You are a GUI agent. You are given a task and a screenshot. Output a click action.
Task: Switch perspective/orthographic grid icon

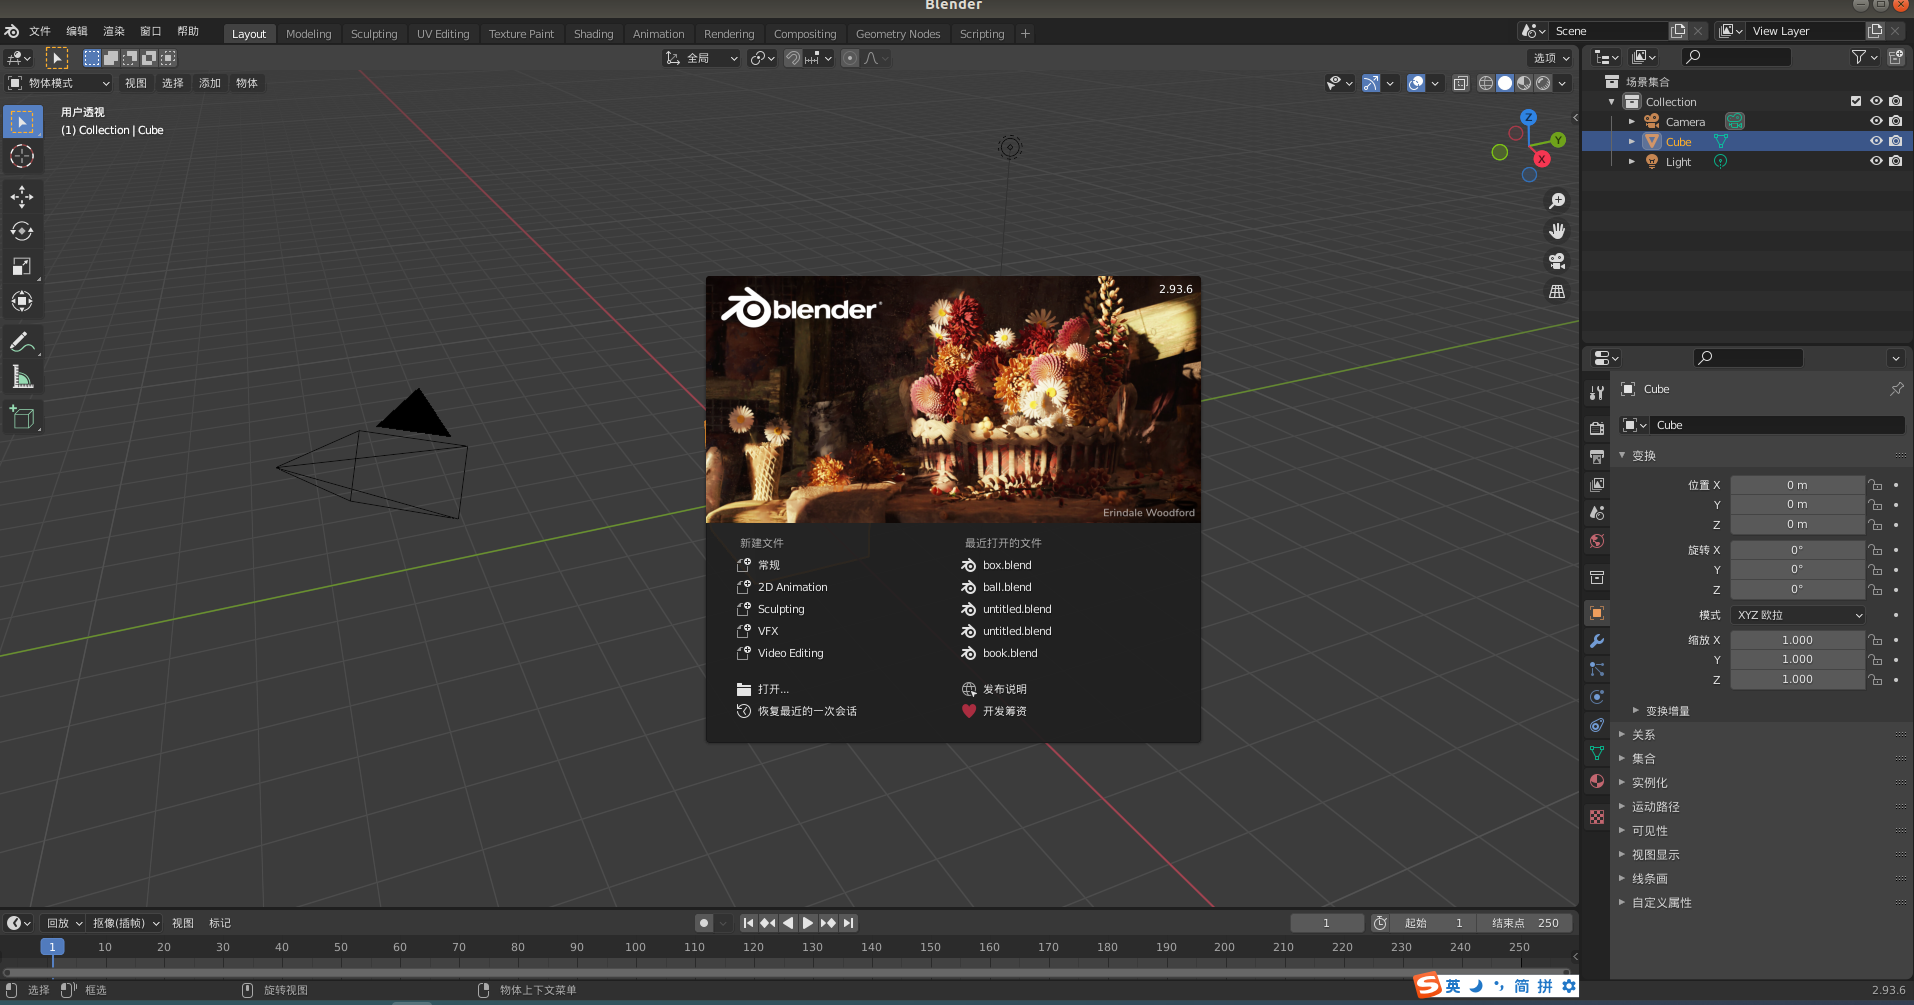1557,292
